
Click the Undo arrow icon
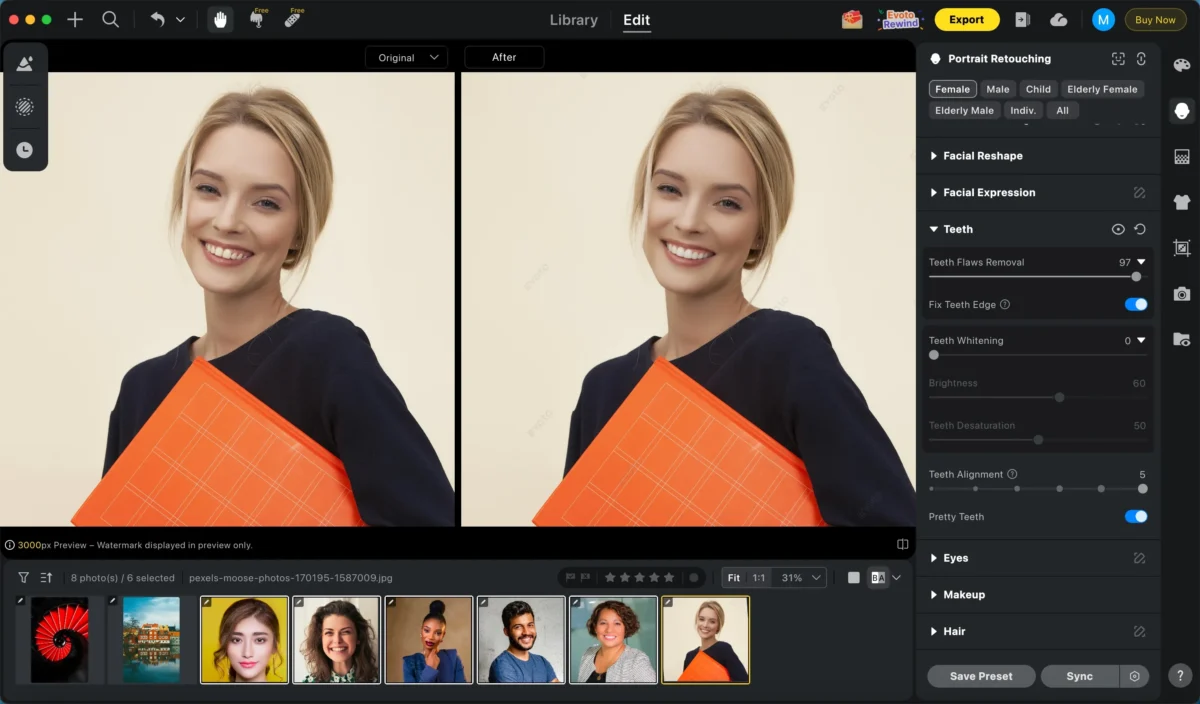157,19
